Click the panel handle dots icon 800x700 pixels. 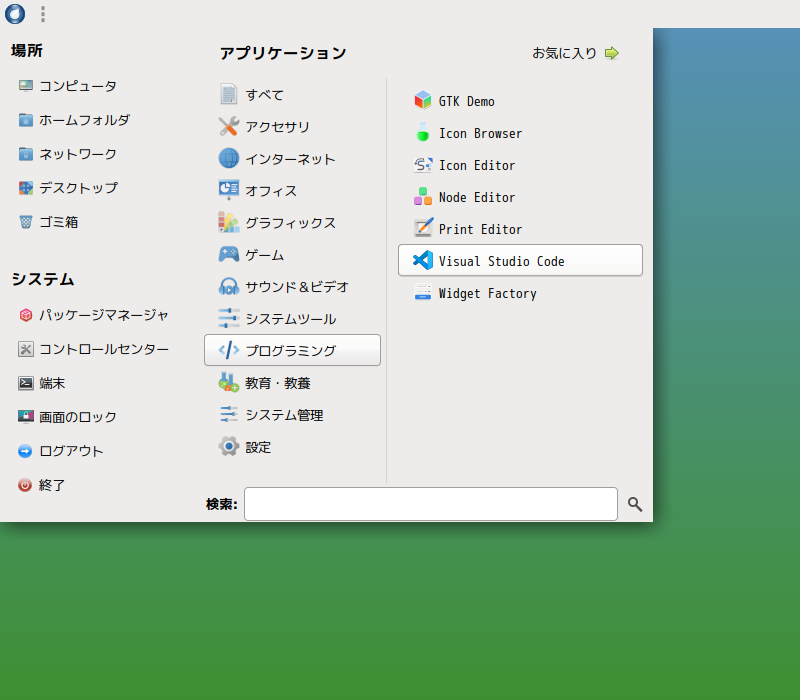(x=43, y=14)
